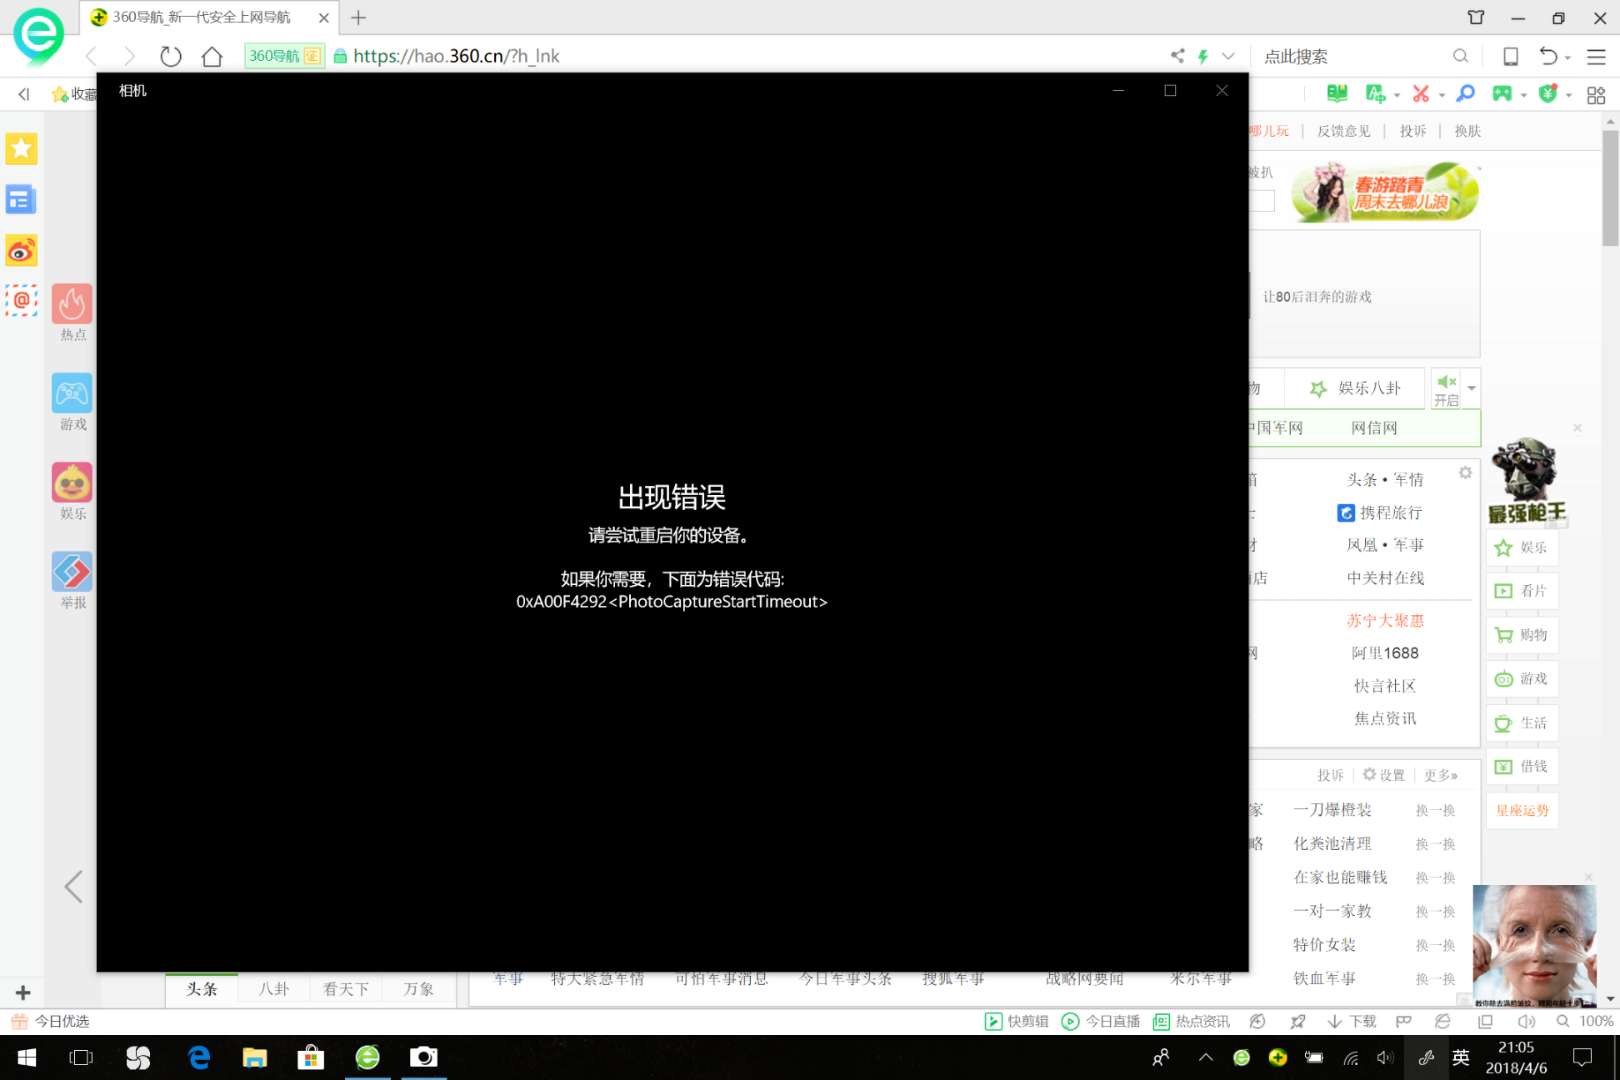Expand the screenshot tool dropdown arrow
This screenshot has height=1080, width=1620.
point(1442,95)
